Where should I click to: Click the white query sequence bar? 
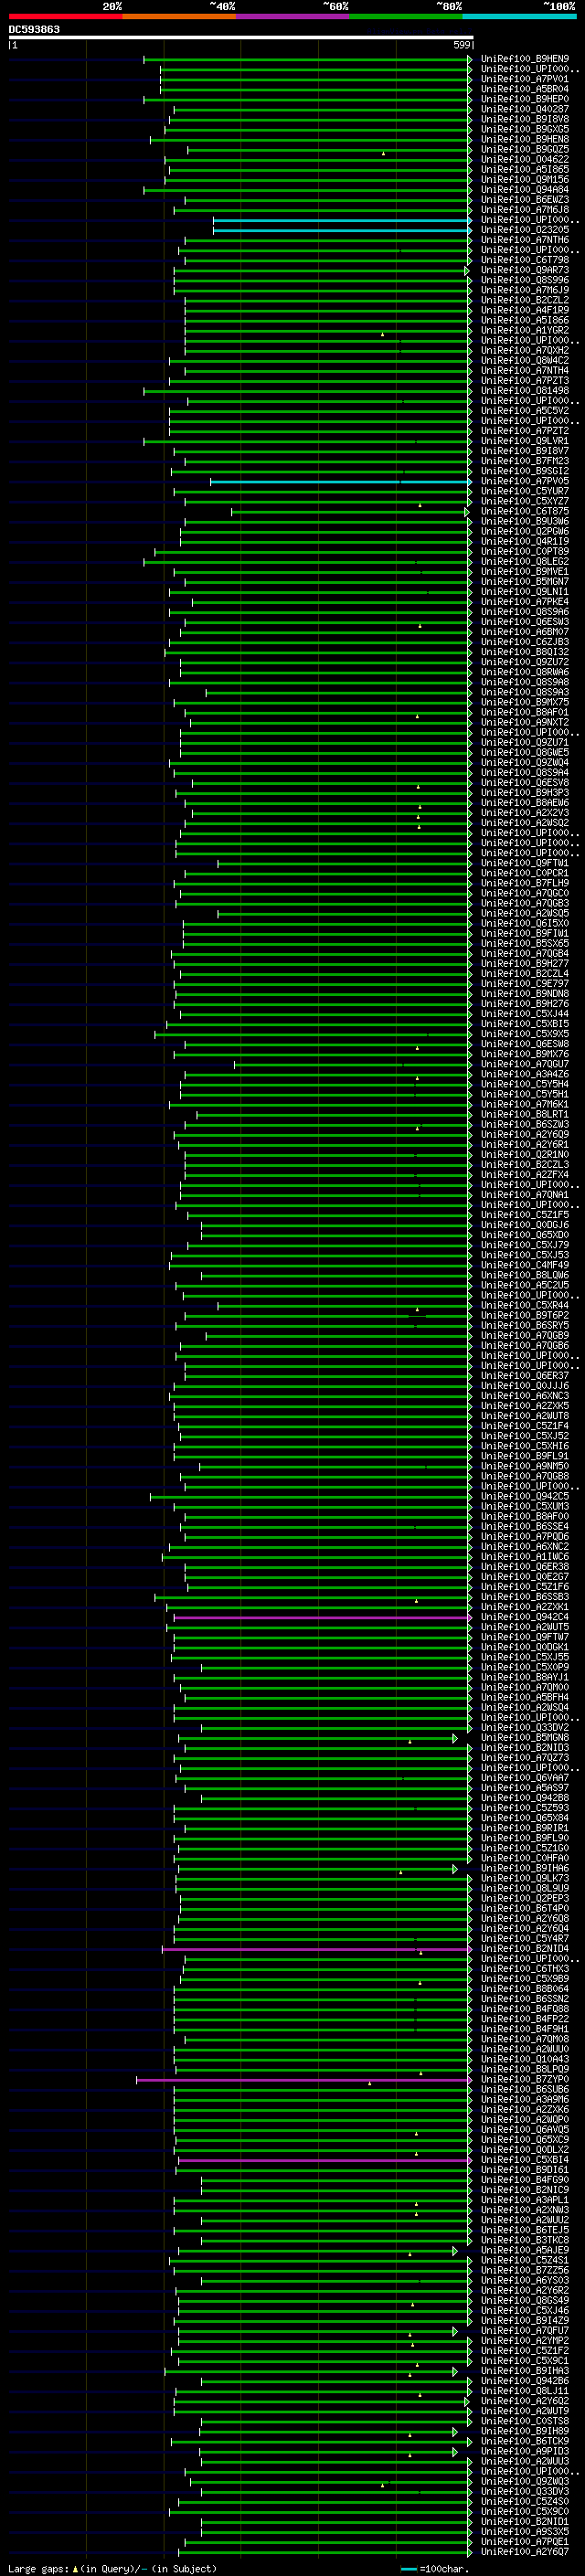click(241, 38)
